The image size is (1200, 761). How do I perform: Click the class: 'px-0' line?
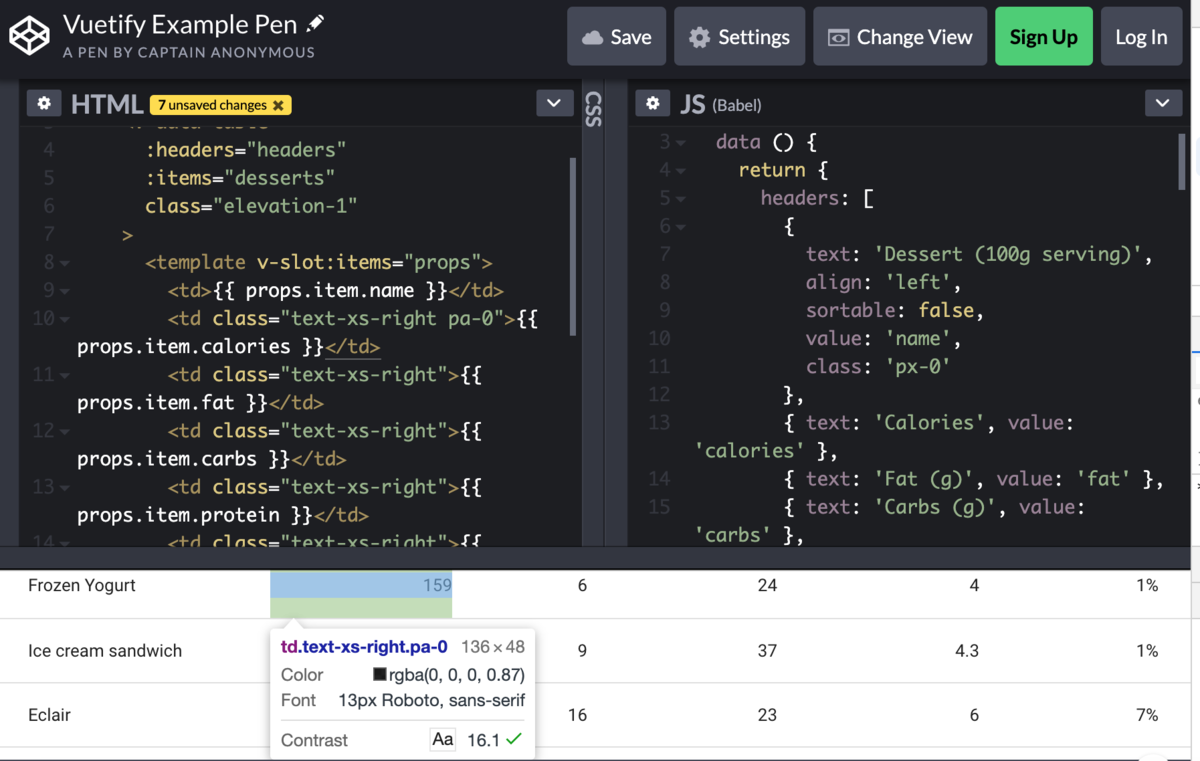point(878,366)
